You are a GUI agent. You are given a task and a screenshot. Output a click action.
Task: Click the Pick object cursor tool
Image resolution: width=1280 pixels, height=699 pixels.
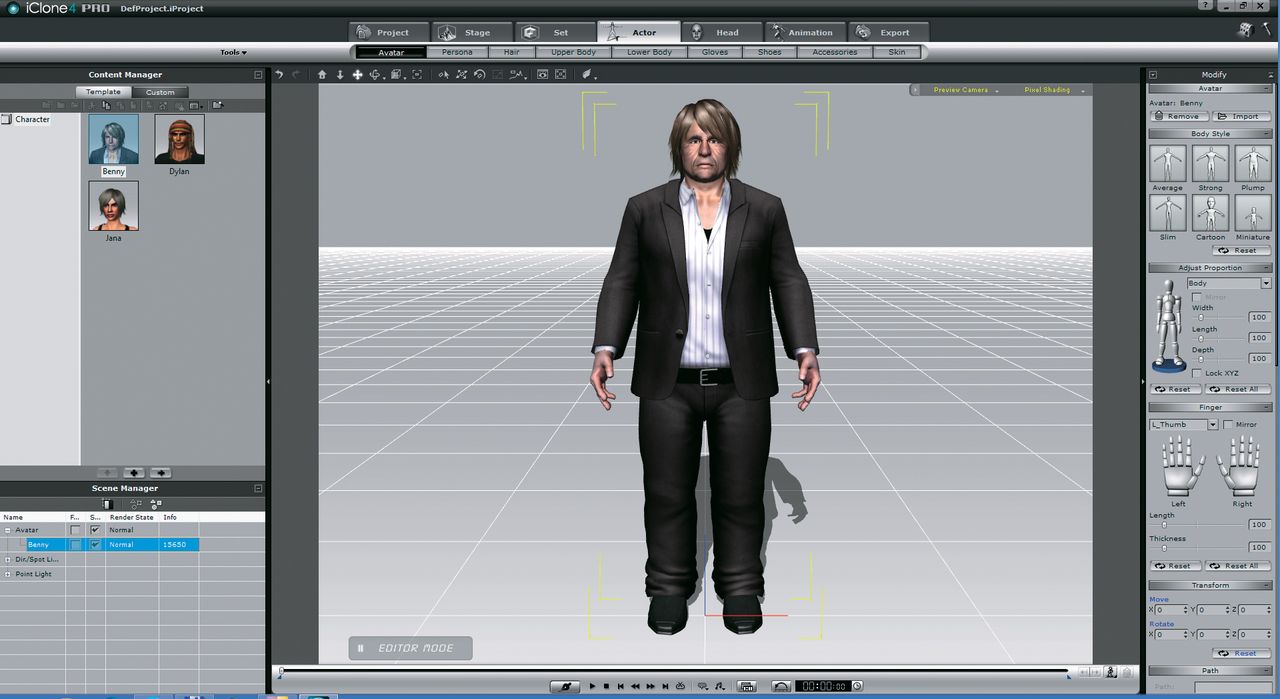click(445, 75)
